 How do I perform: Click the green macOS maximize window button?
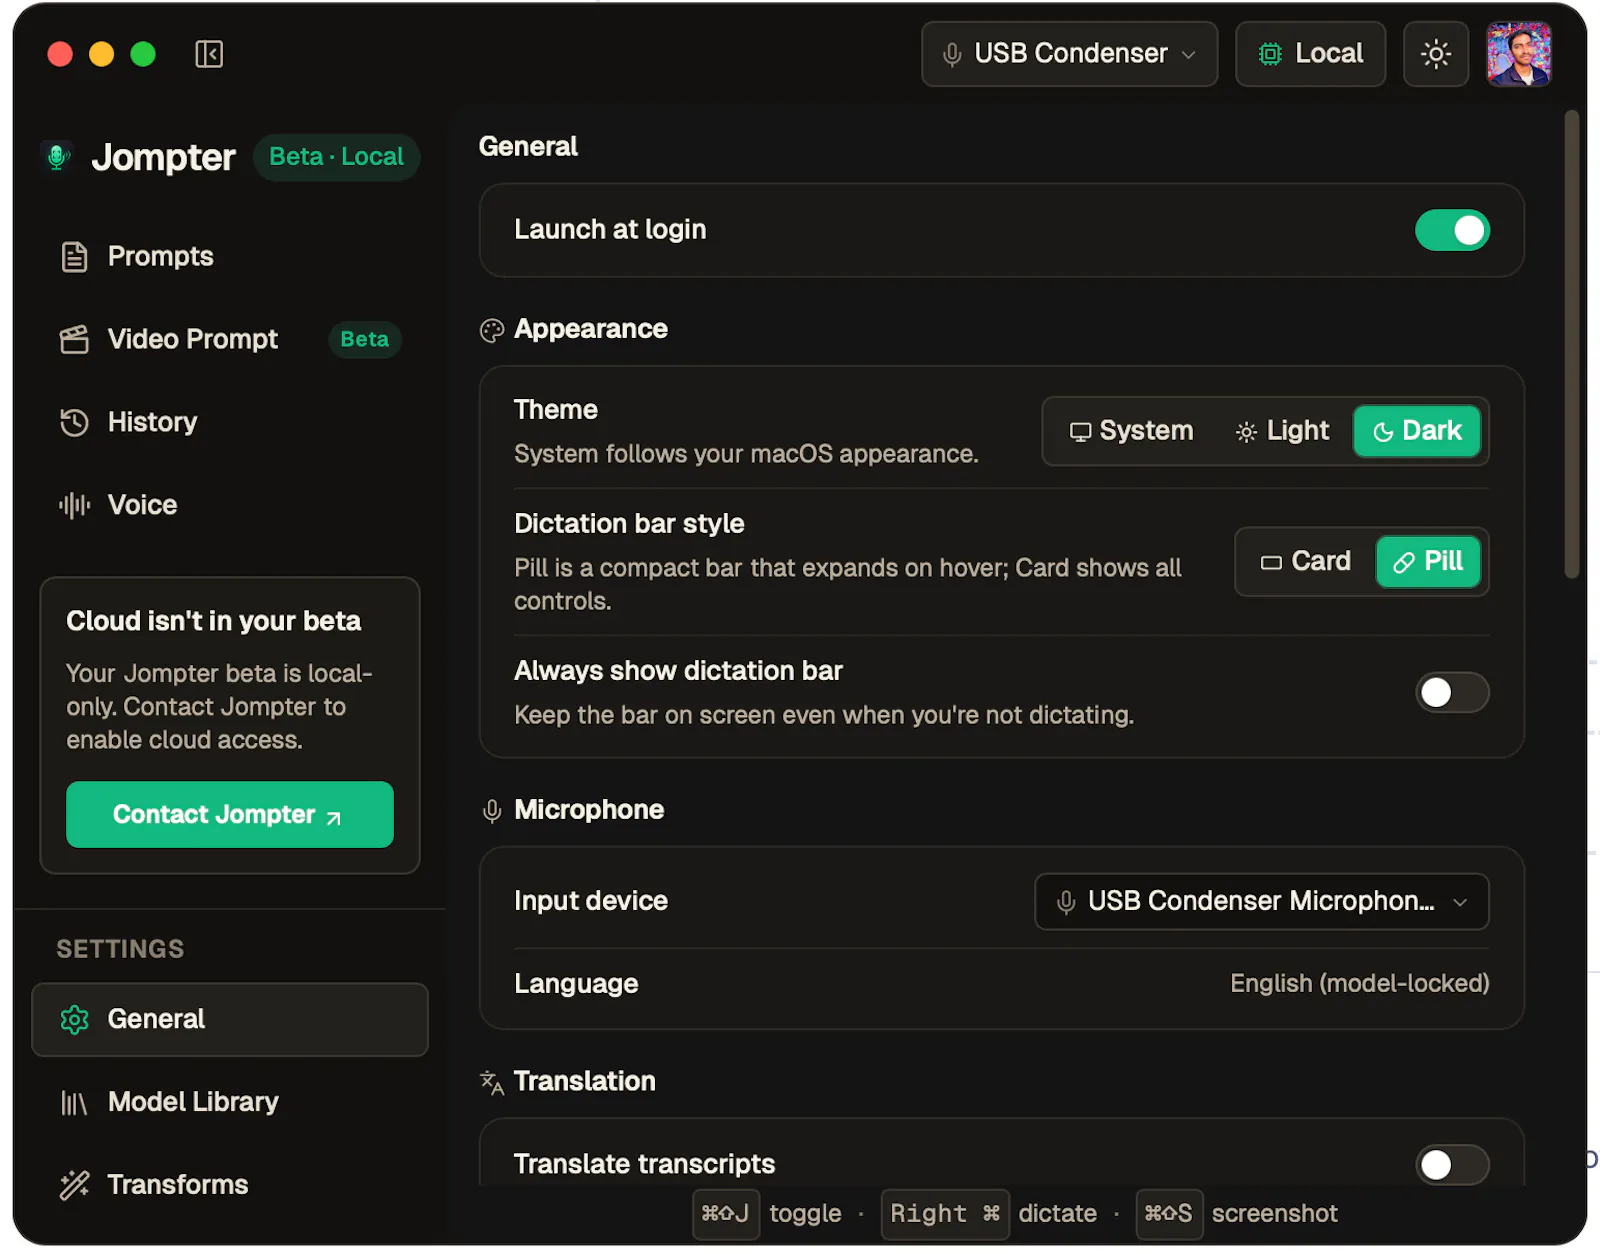pyautogui.click(x=143, y=54)
